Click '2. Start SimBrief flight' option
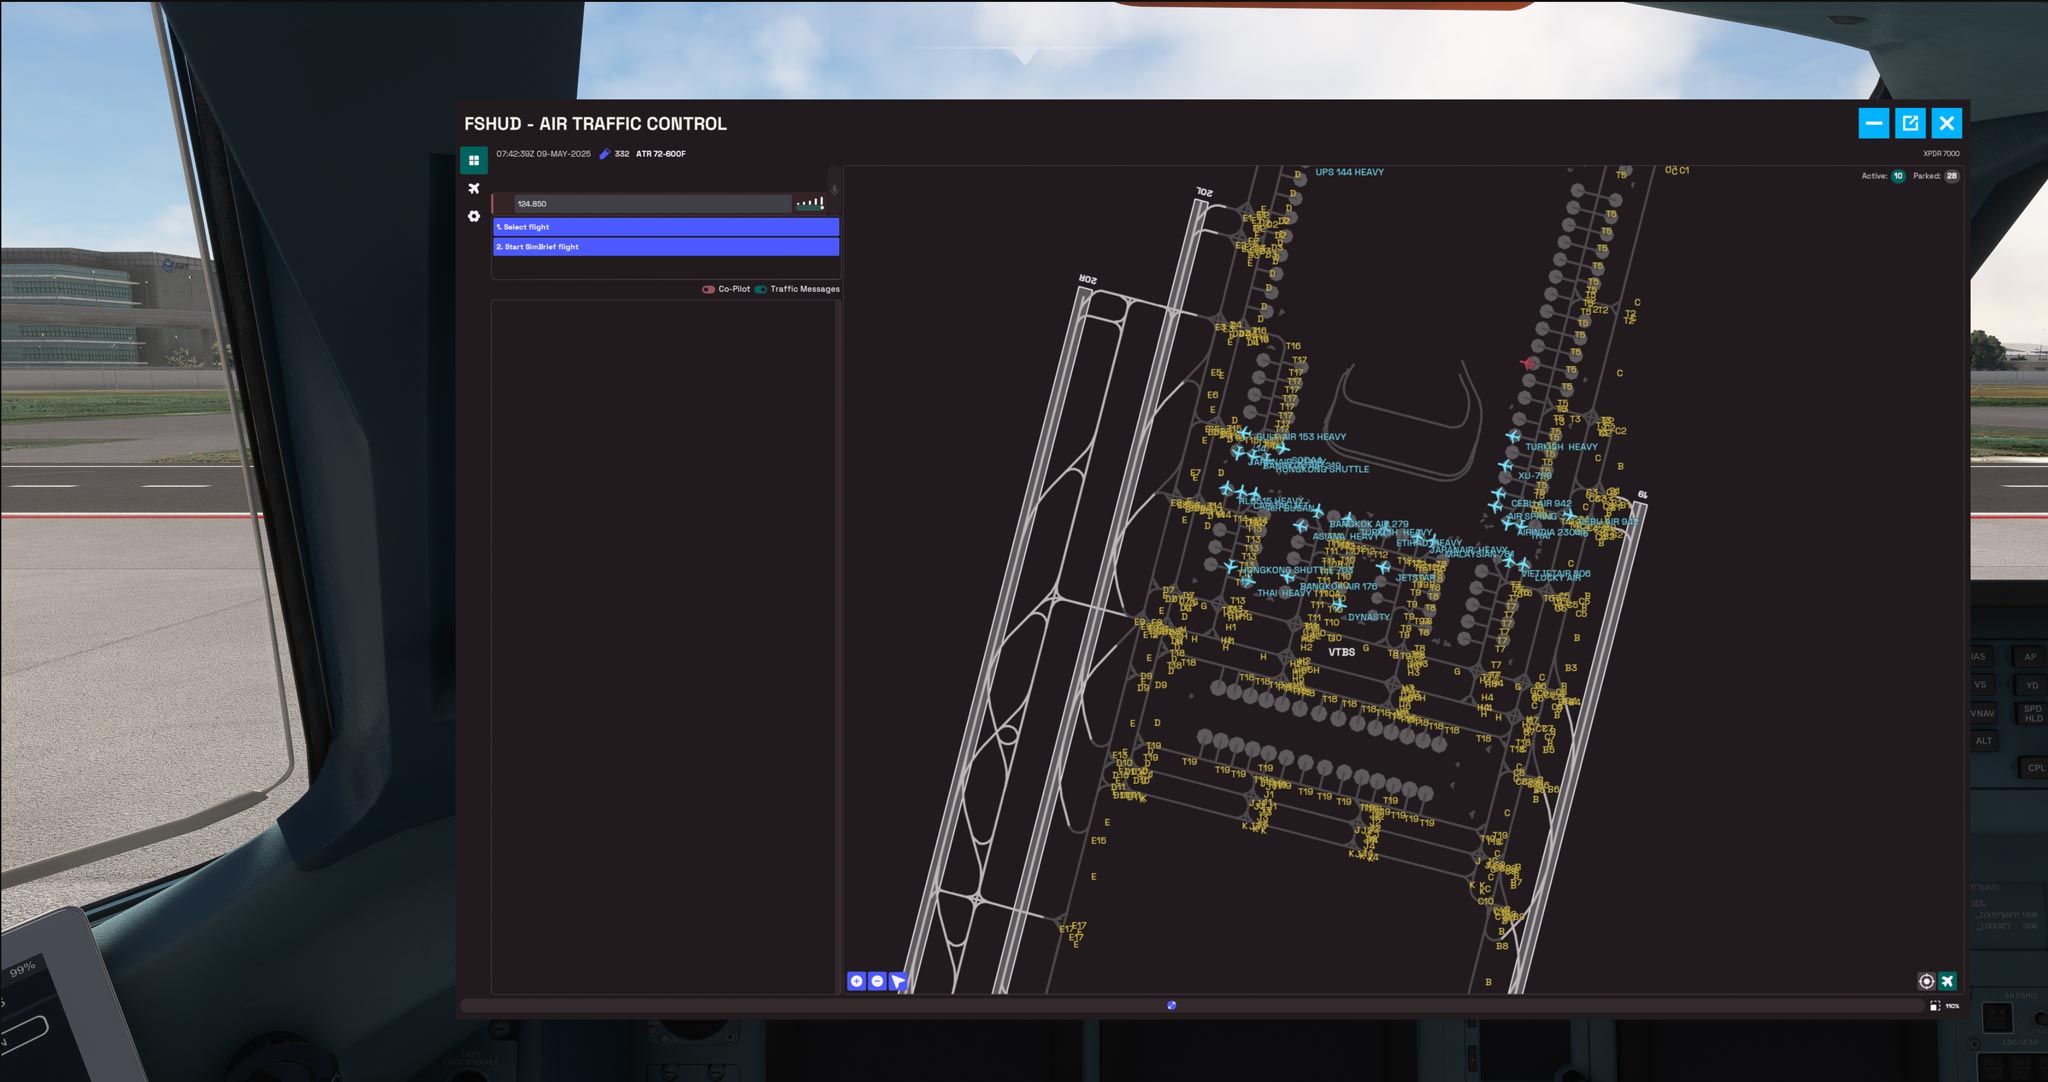2048x1082 pixels. (x=666, y=247)
